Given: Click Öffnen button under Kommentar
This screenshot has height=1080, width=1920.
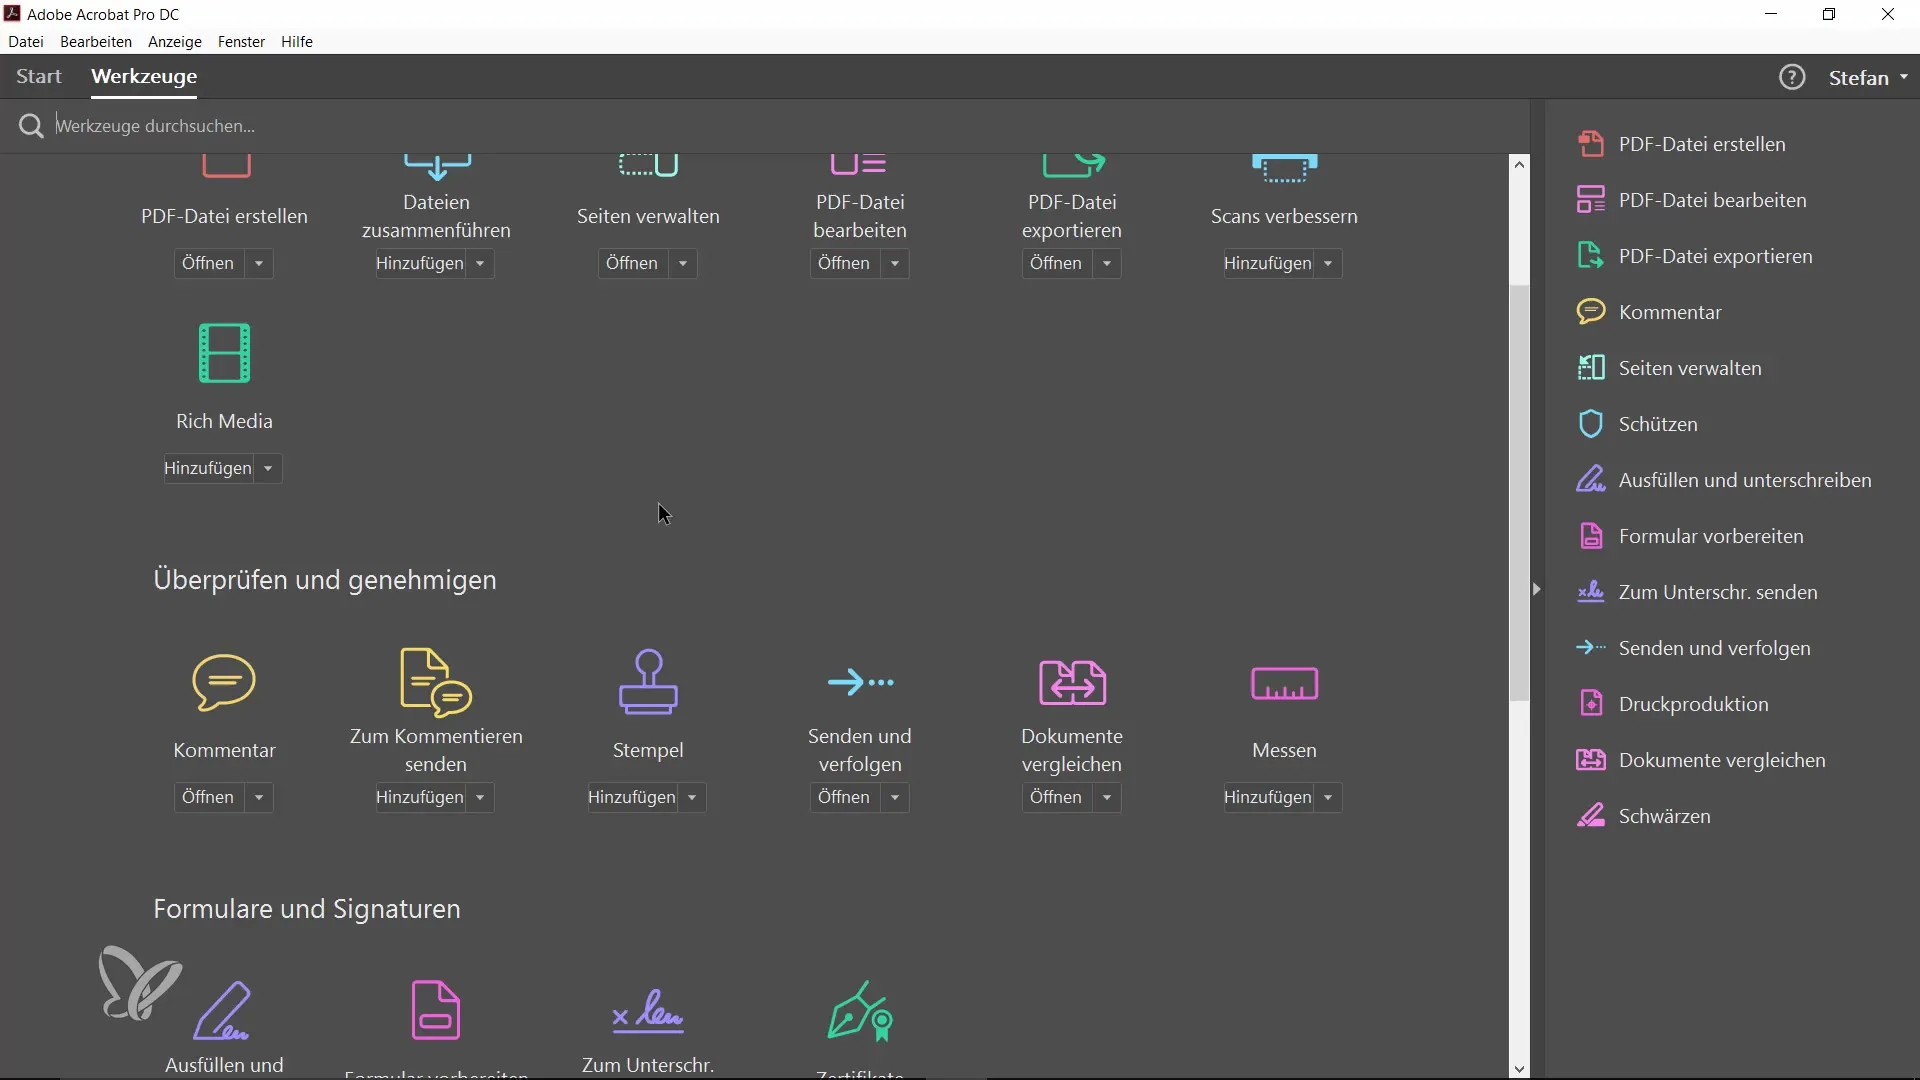Looking at the screenshot, I should pos(208,798).
